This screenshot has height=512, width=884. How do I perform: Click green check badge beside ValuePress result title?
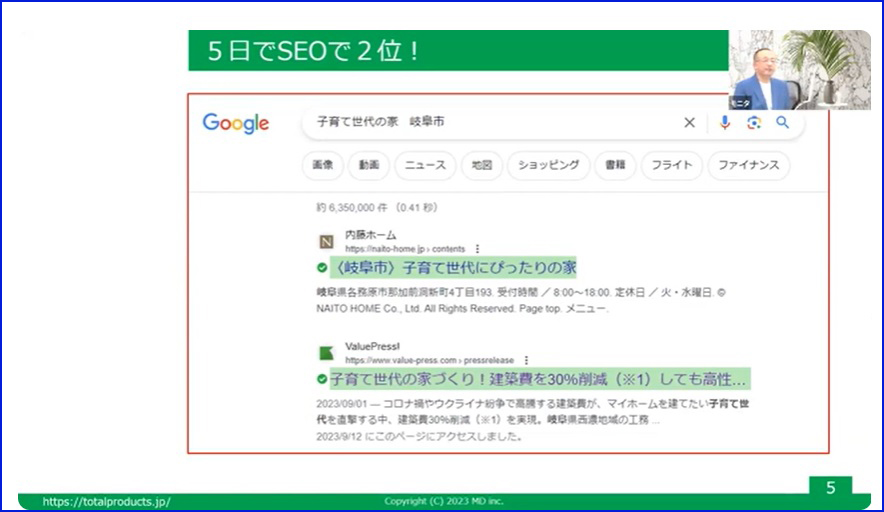[322, 379]
